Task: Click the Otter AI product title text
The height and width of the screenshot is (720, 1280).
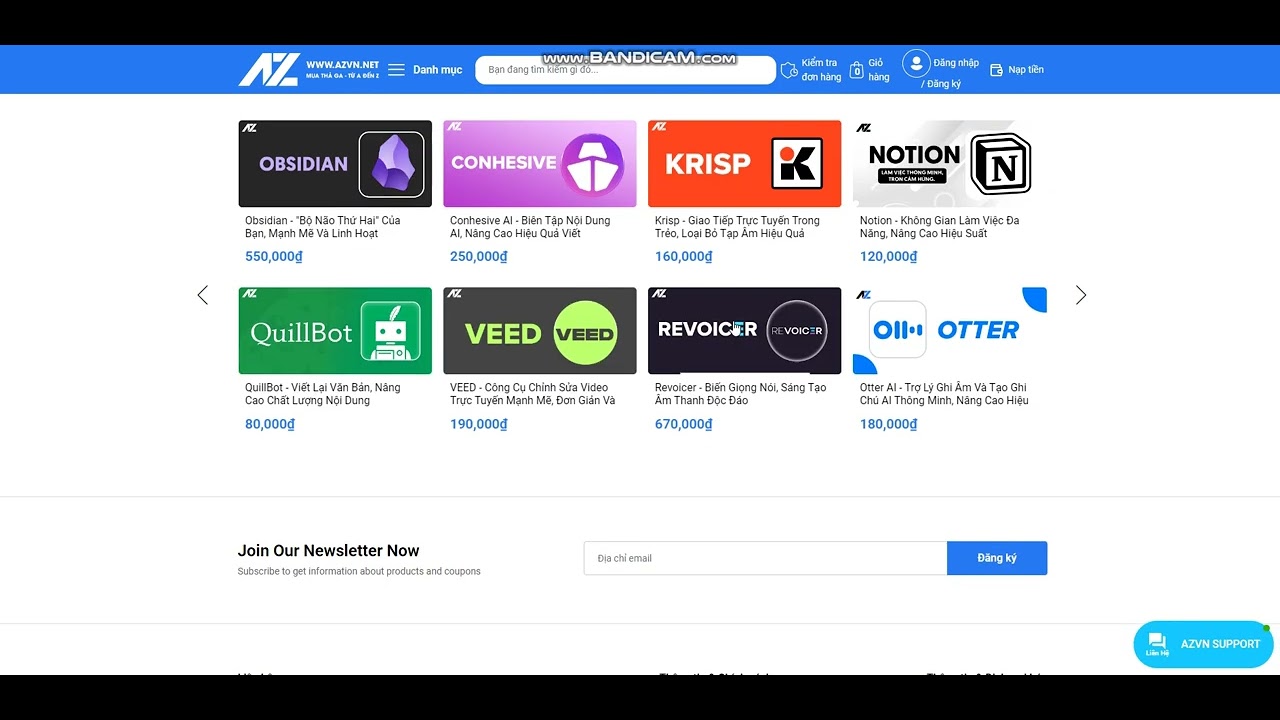Action: pyautogui.click(x=944, y=394)
